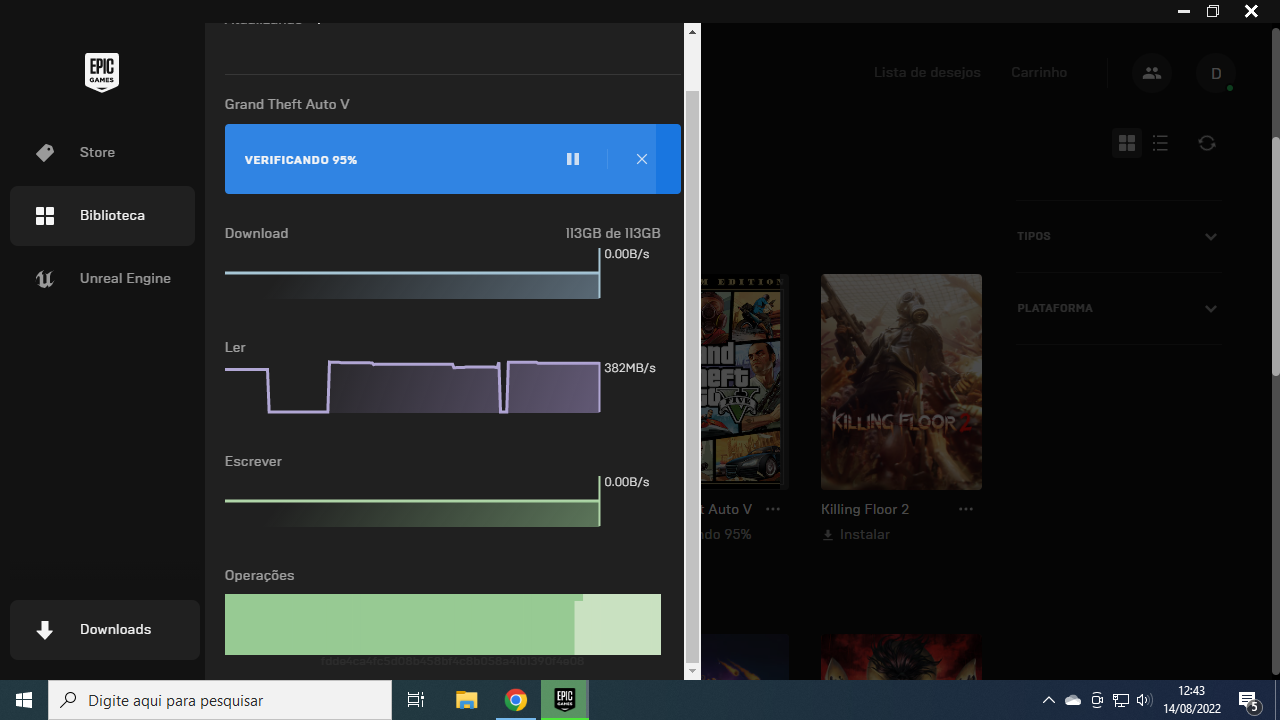Cancel the GTA V verification with X
The height and width of the screenshot is (720, 1280).
[x=642, y=159]
